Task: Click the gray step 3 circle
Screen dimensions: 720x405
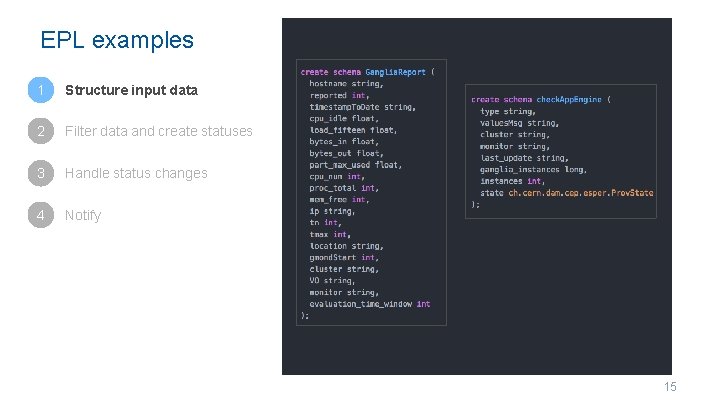Action: click(x=41, y=173)
